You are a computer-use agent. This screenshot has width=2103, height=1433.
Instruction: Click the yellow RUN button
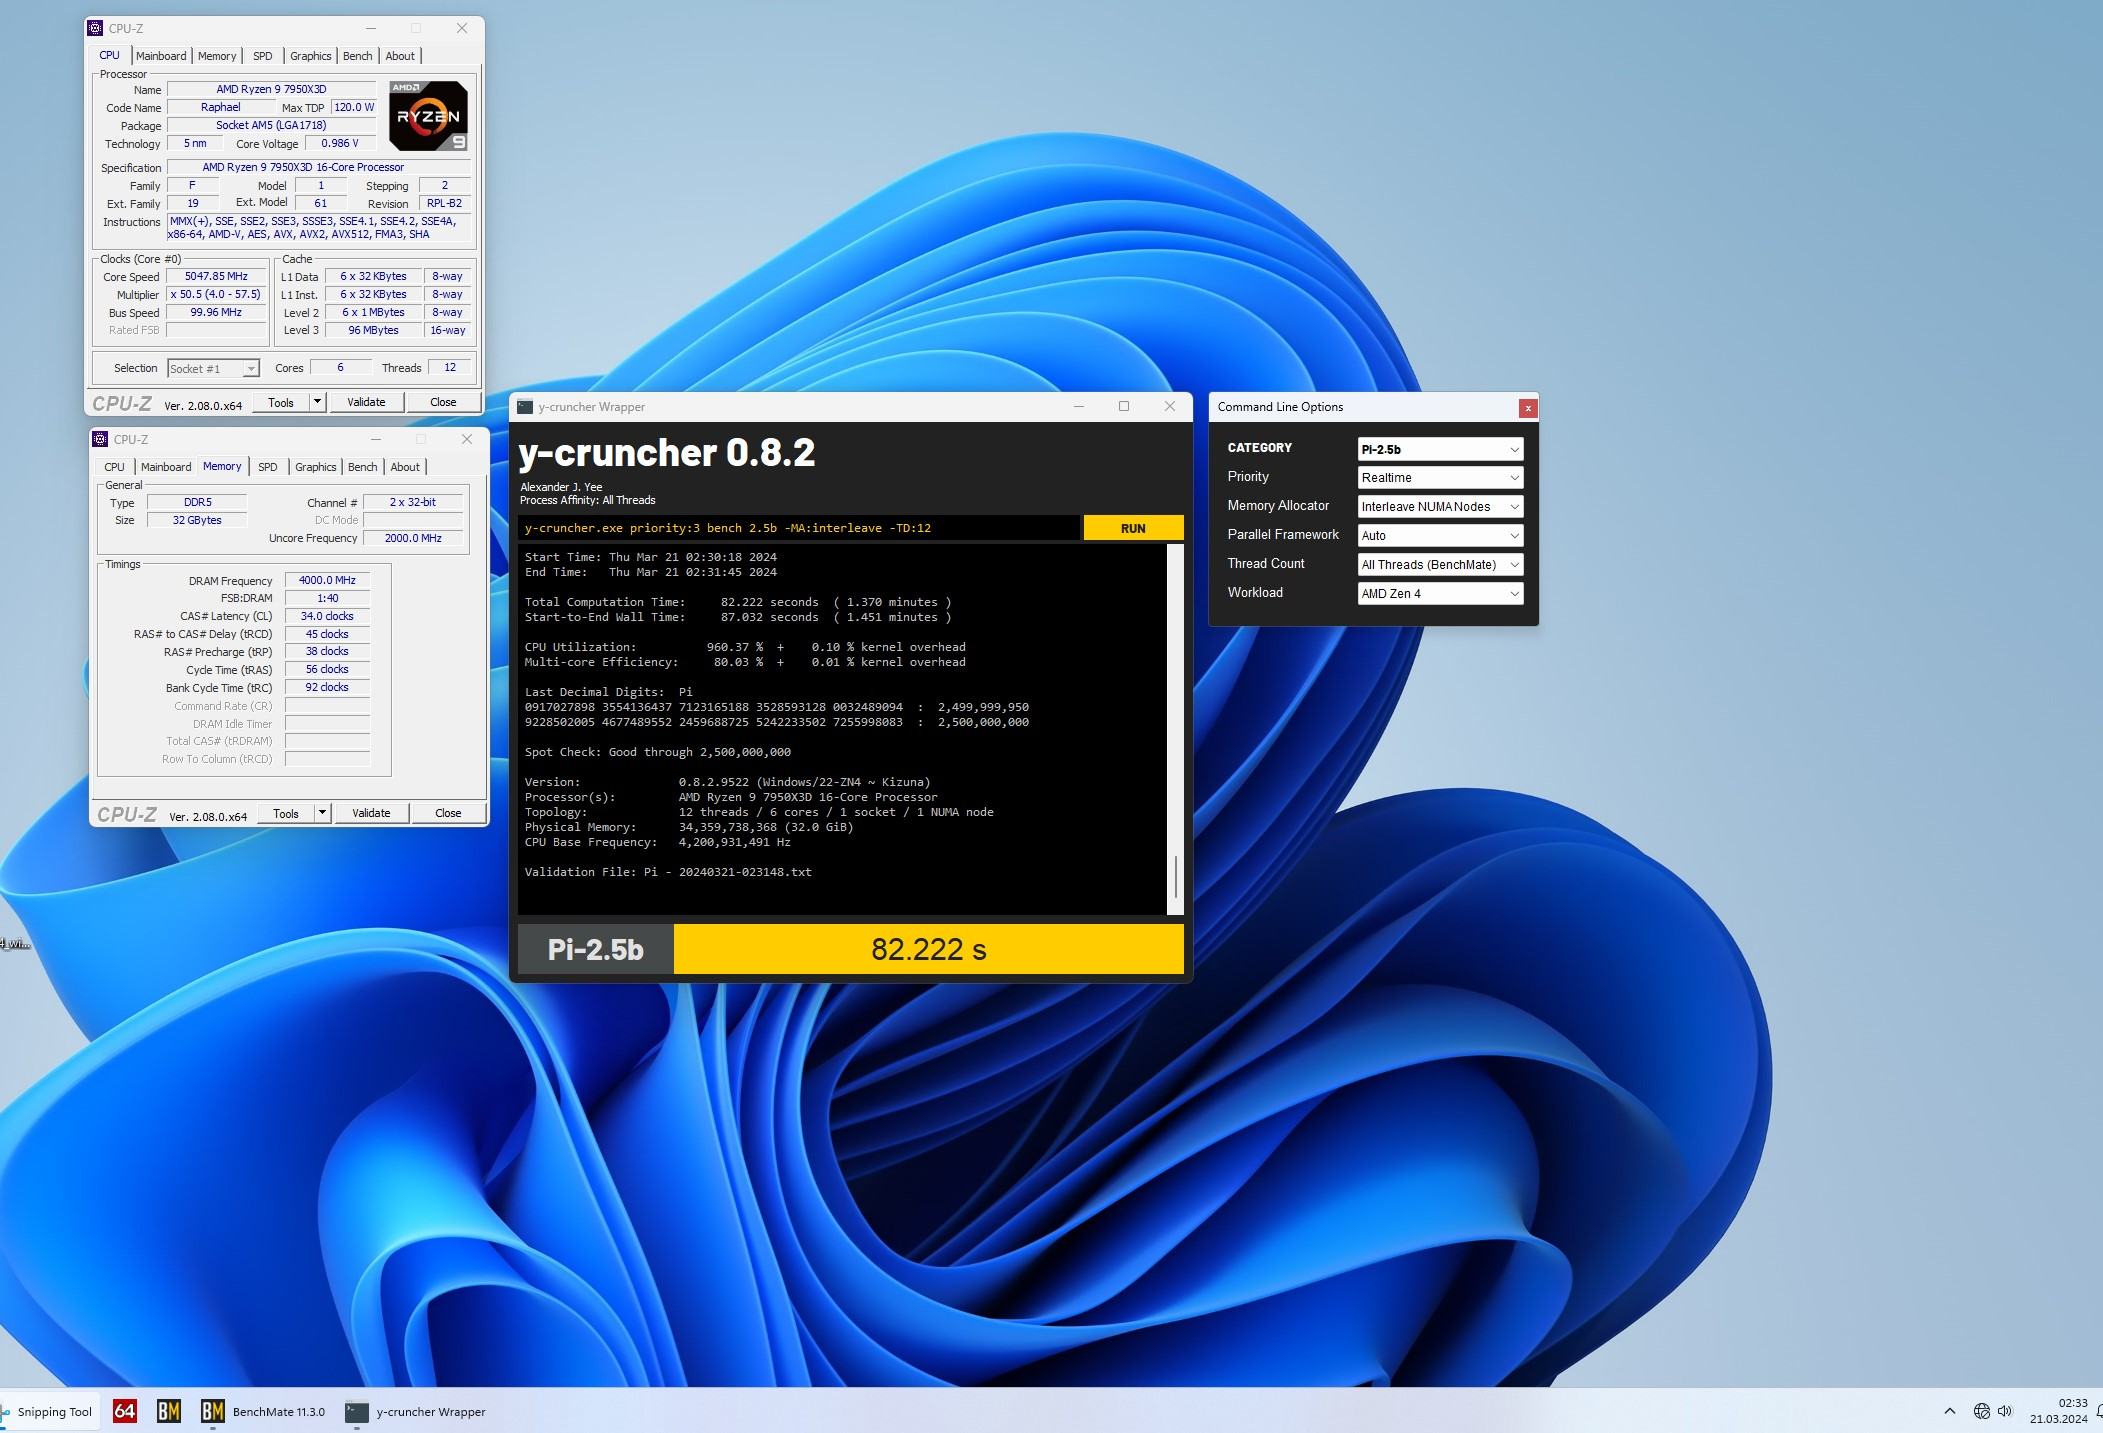click(x=1133, y=528)
